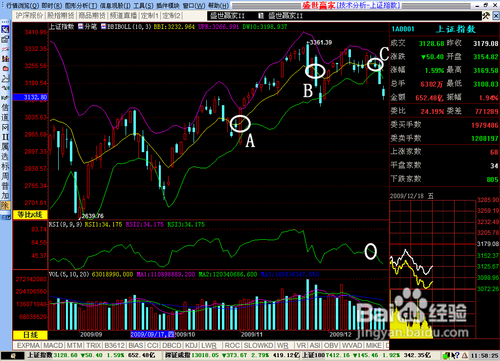Open the 行情浏览(Q) menu
Viewport: 500px width, 361px height.
pyautogui.click(x=22, y=6)
